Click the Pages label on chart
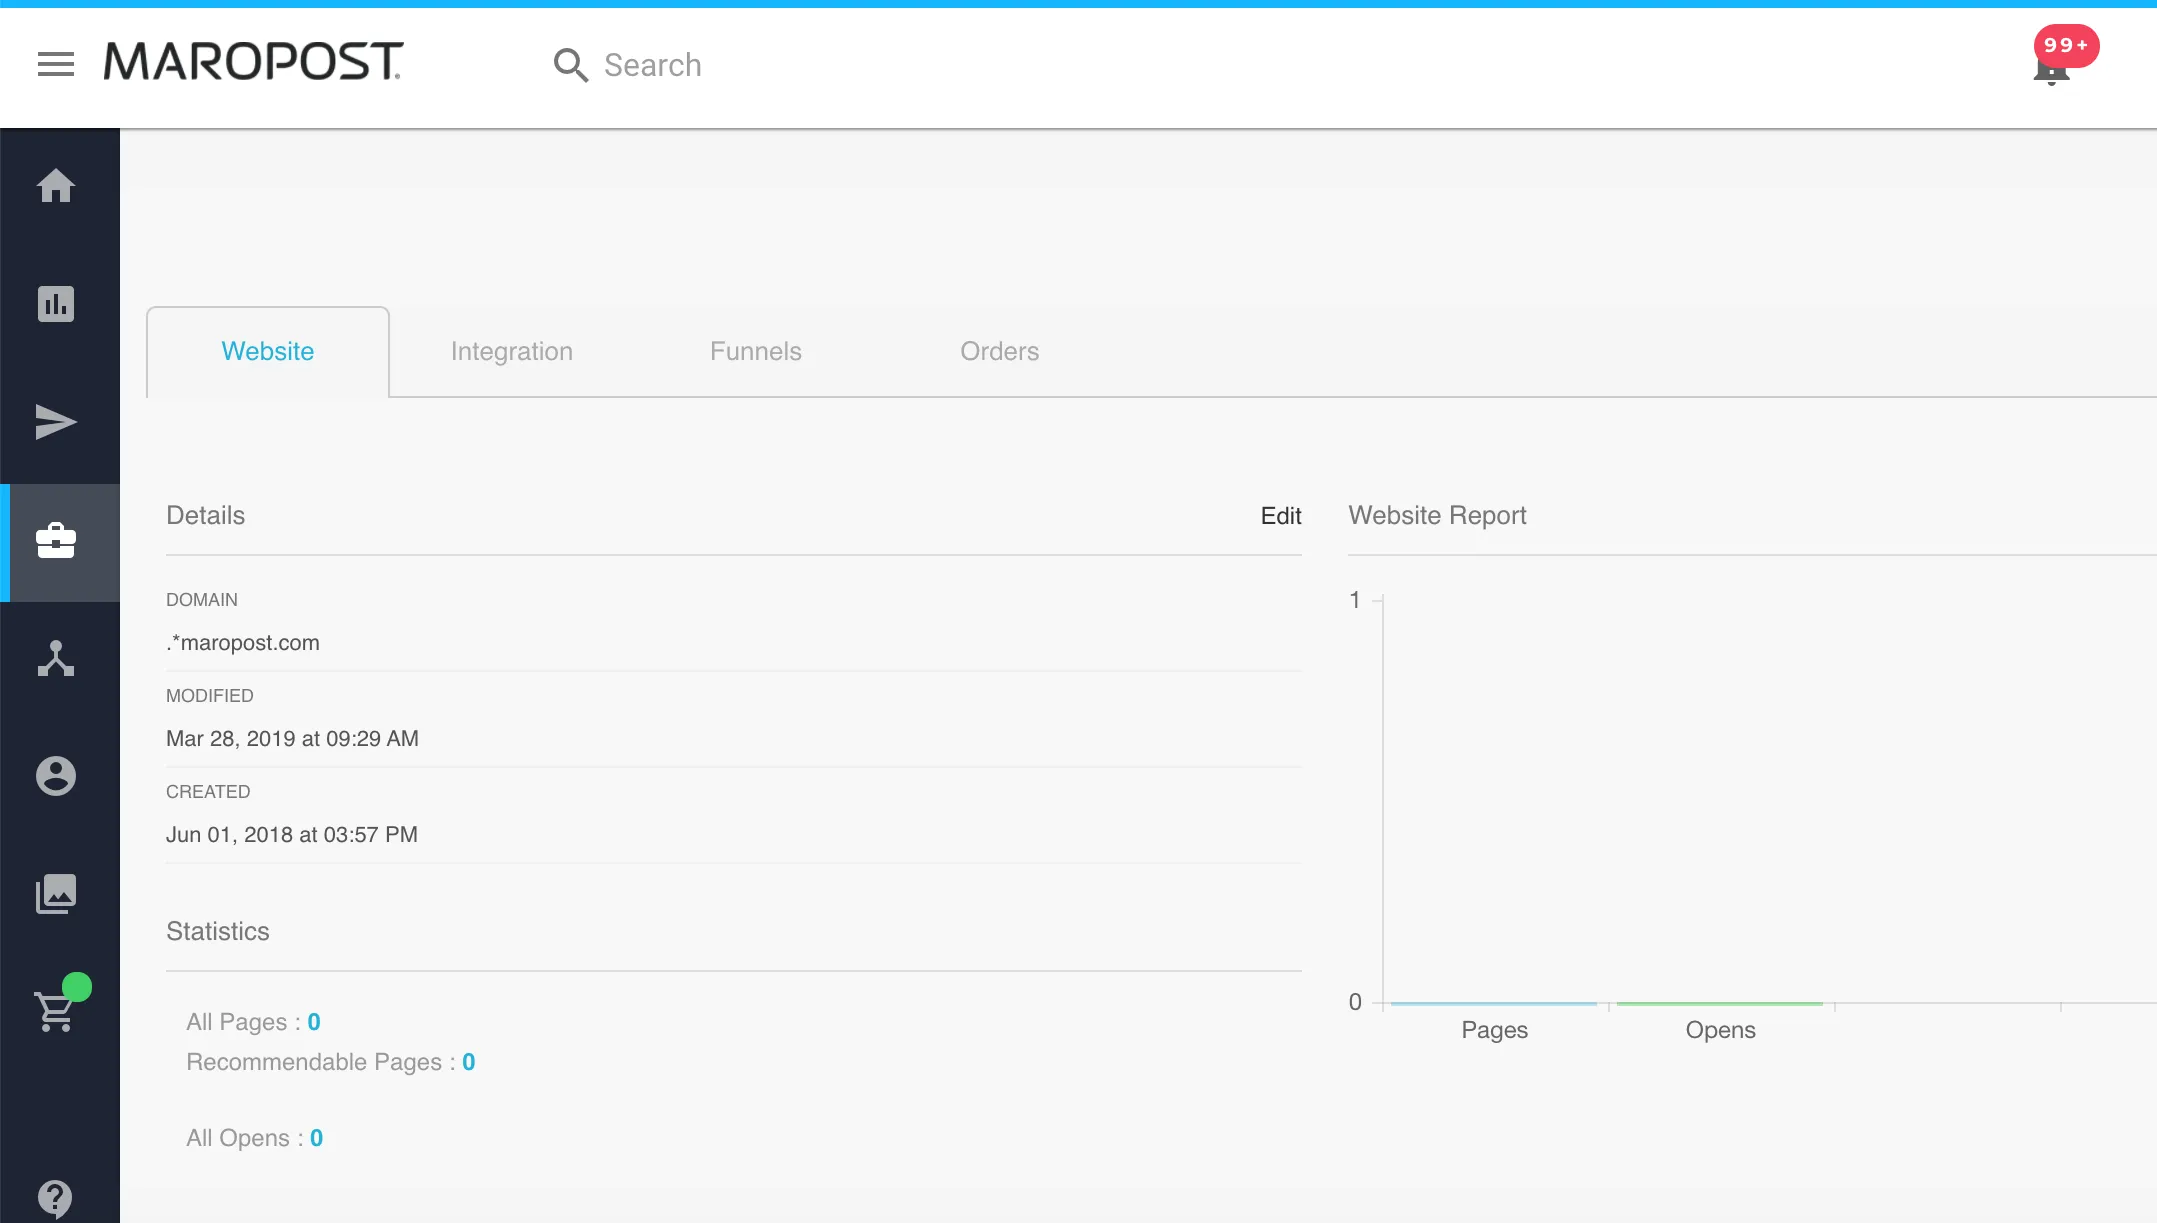Image resolution: width=2157 pixels, height=1223 pixels. (1495, 1031)
